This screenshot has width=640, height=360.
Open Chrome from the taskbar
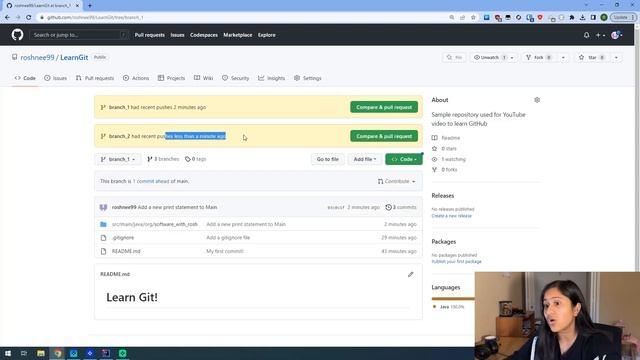[57, 353]
